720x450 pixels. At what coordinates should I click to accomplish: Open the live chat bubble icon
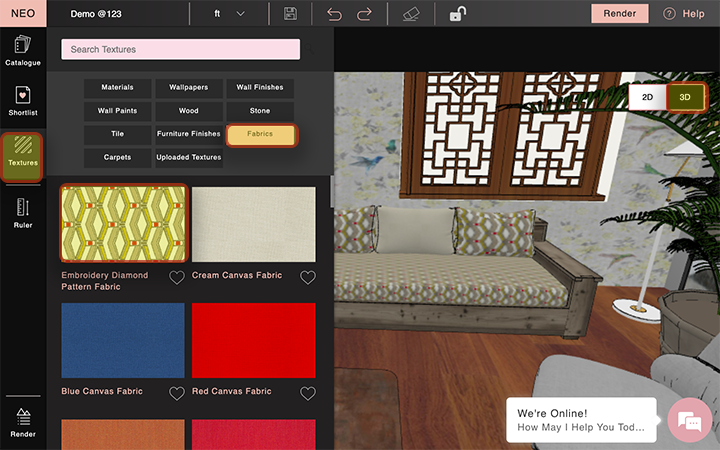[690, 421]
